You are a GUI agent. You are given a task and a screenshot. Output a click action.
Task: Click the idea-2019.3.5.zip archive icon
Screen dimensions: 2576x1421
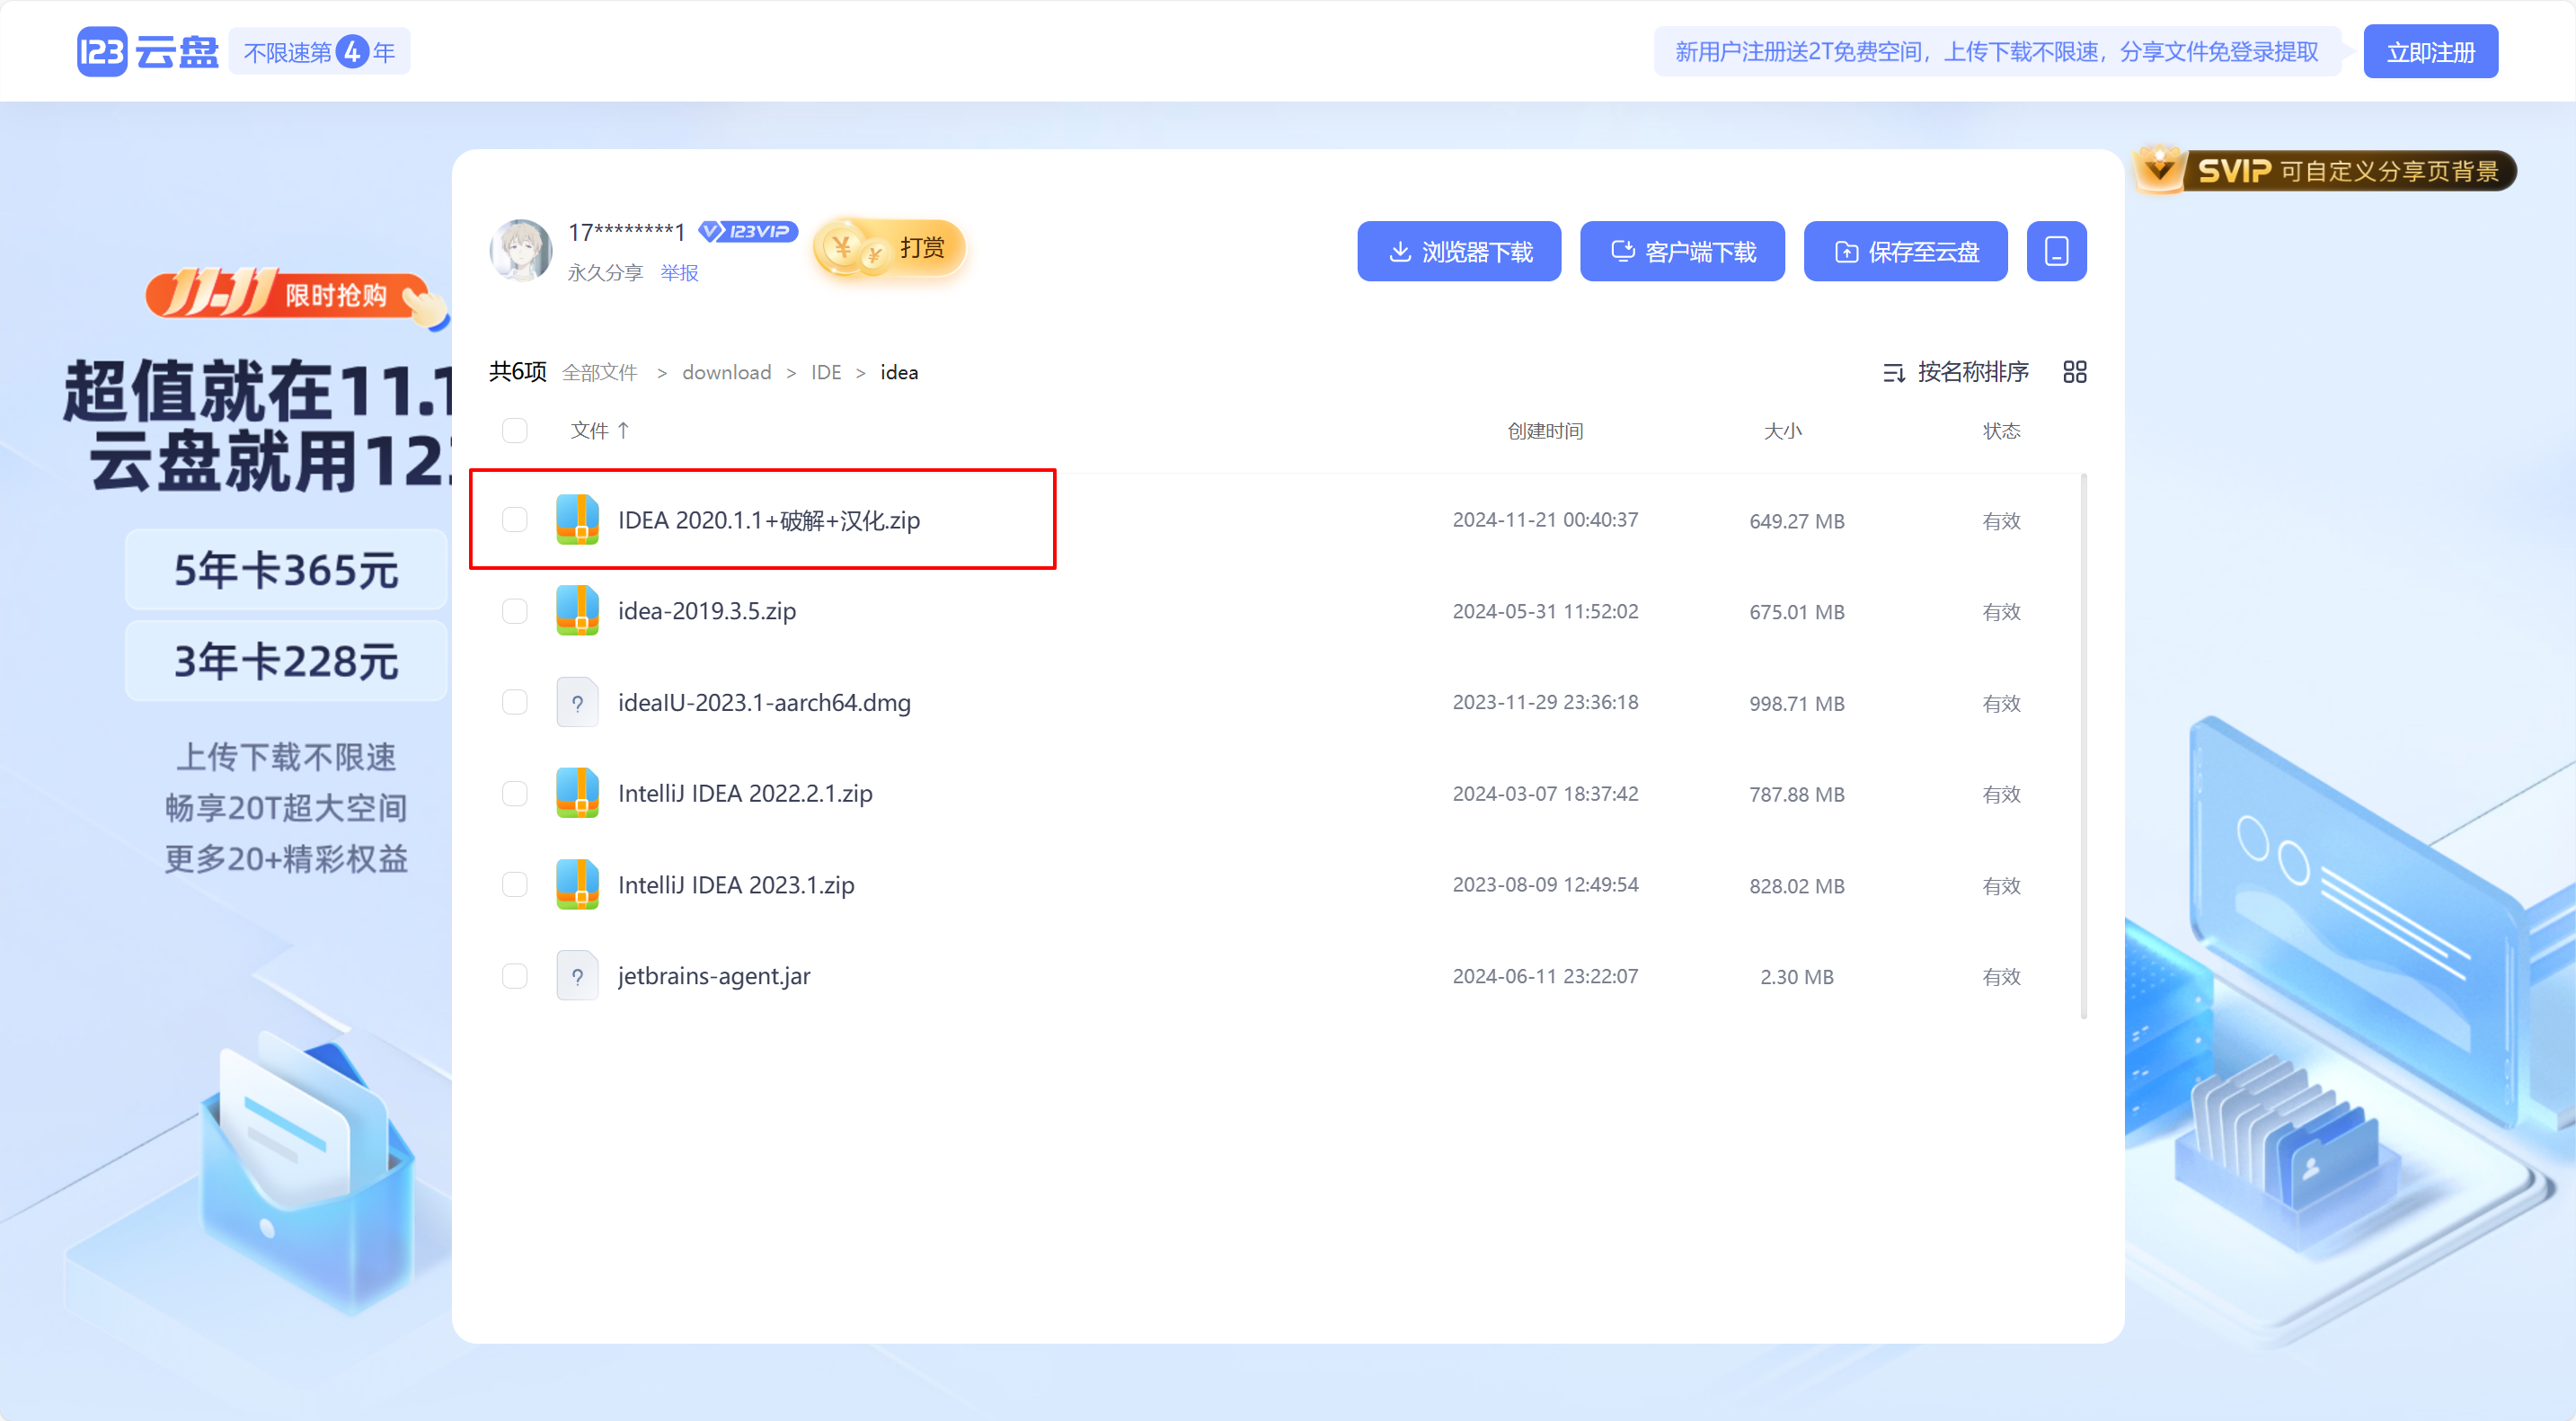coord(577,611)
